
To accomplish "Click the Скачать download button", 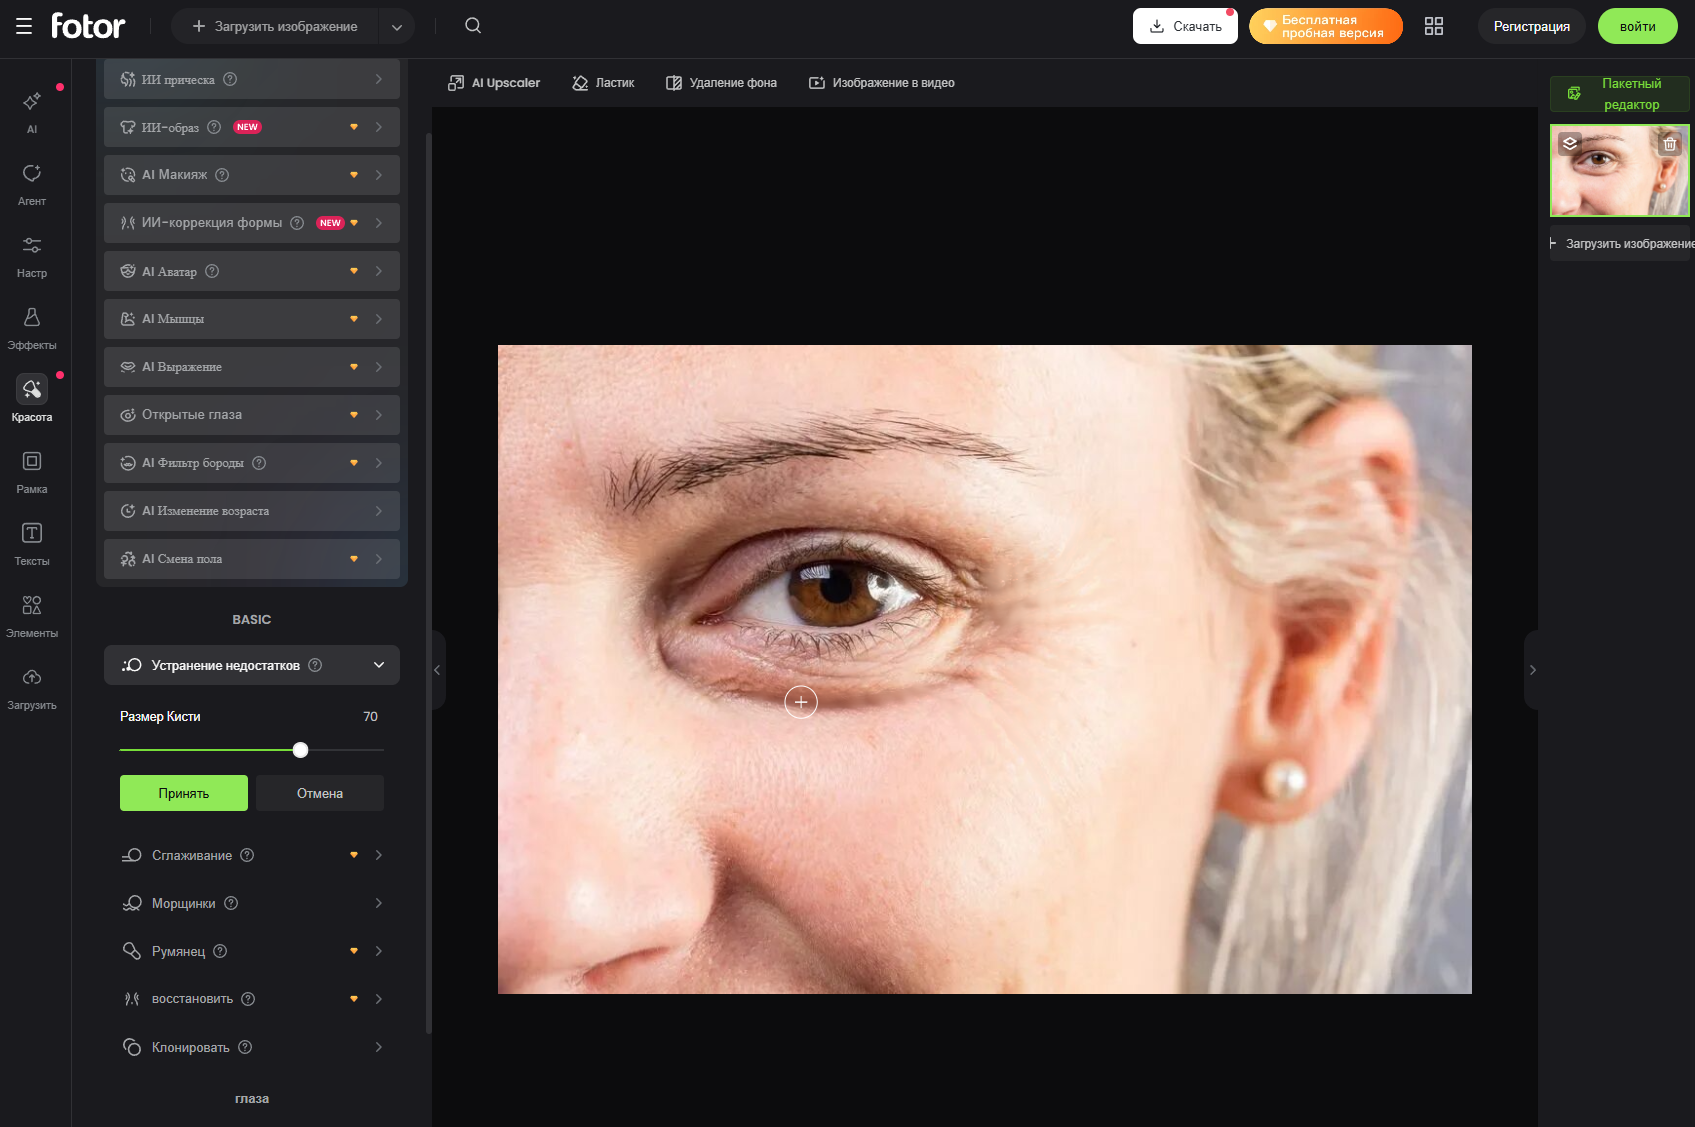I will 1185,26.
